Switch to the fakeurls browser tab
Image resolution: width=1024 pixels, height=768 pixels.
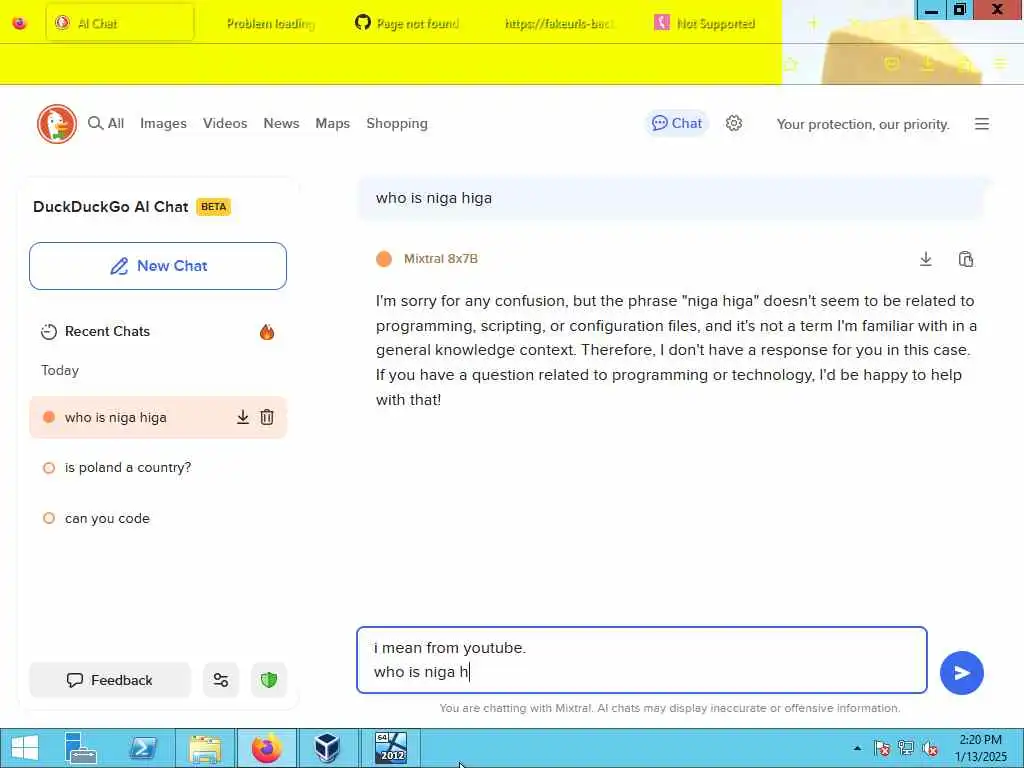click(x=560, y=24)
